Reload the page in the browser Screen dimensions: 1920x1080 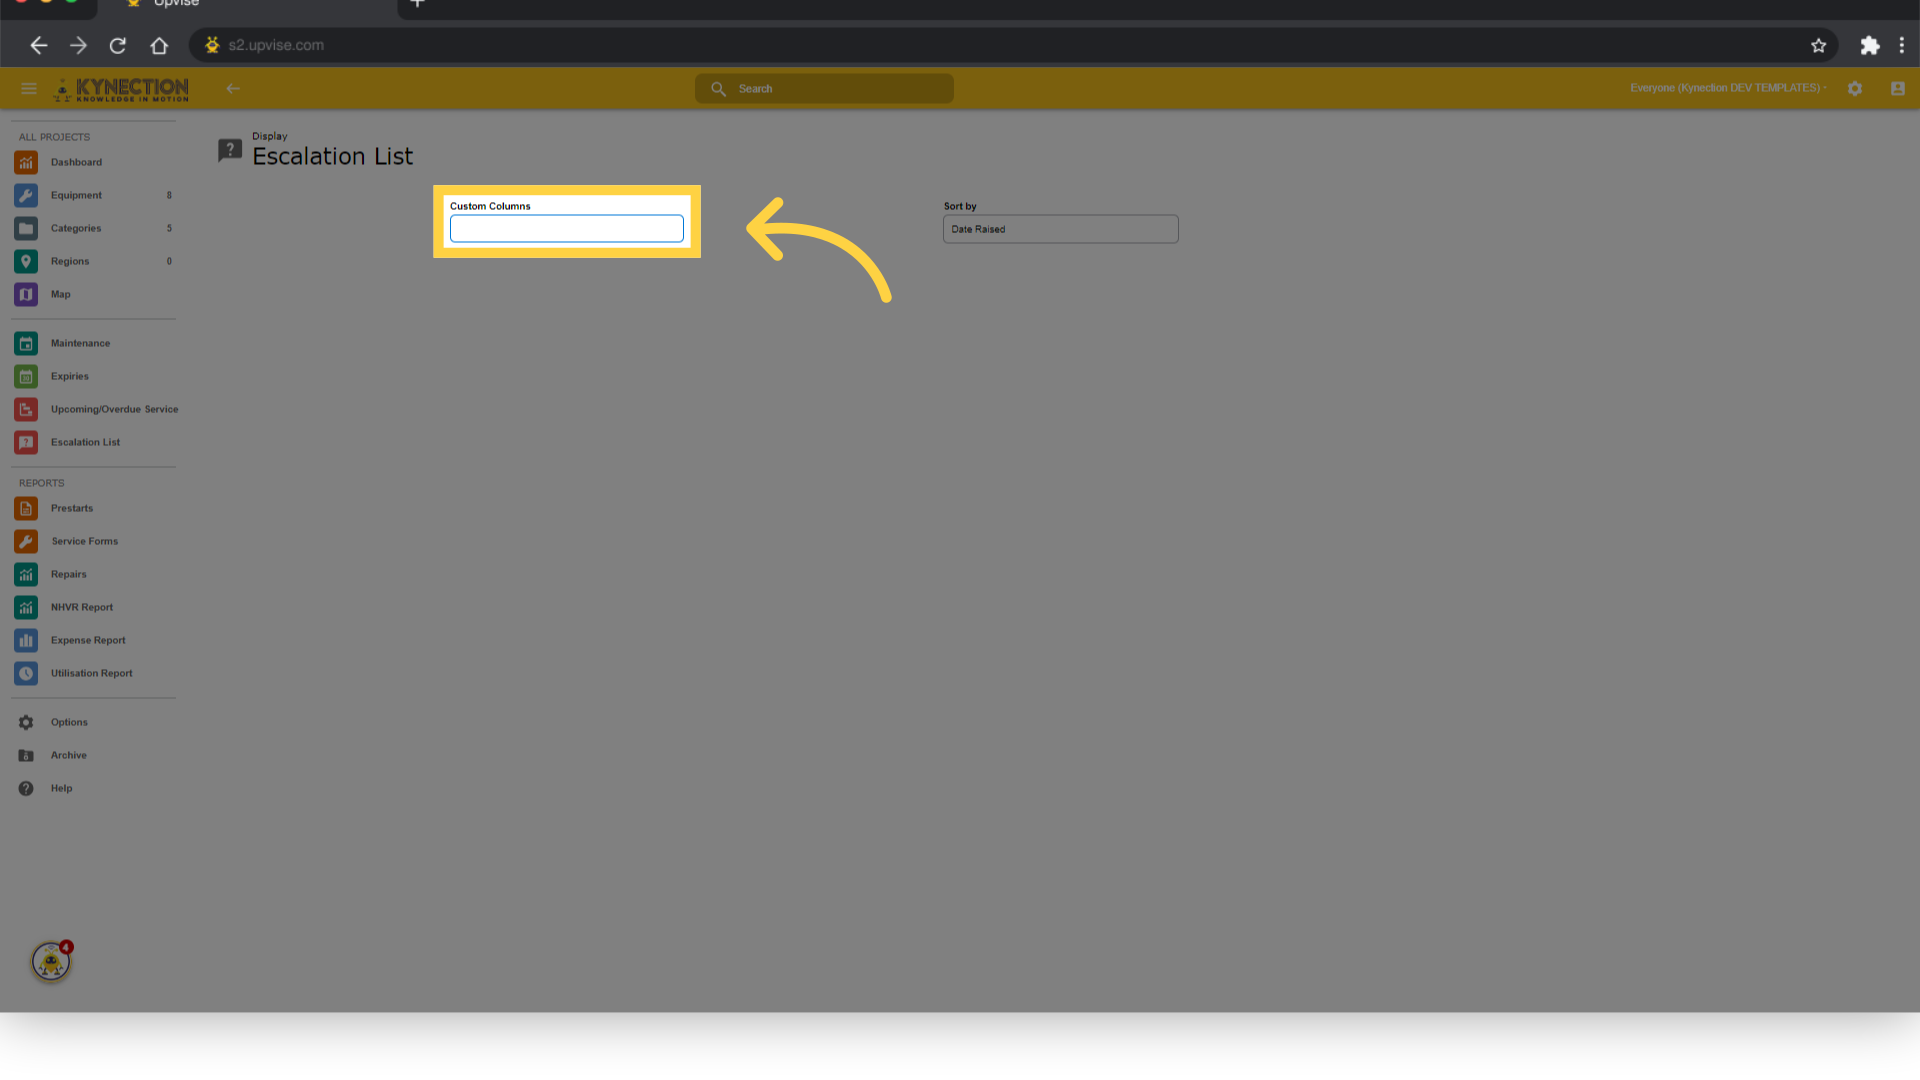(118, 45)
